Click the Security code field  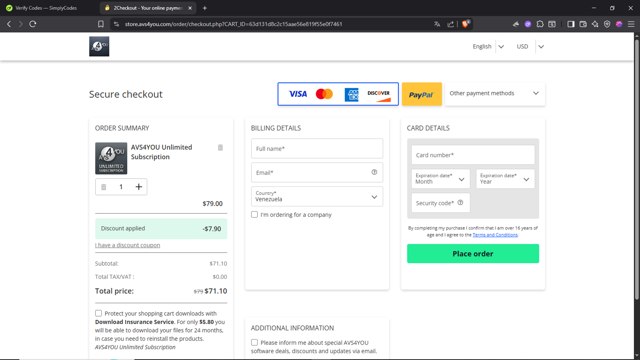pos(440,203)
